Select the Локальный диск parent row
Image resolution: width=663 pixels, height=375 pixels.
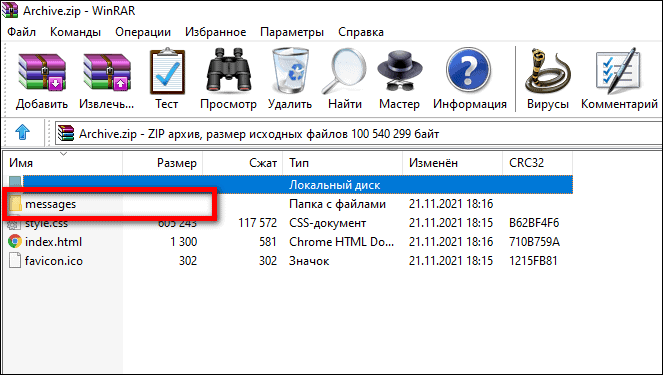pyautogui.click(x=298, y=185)
